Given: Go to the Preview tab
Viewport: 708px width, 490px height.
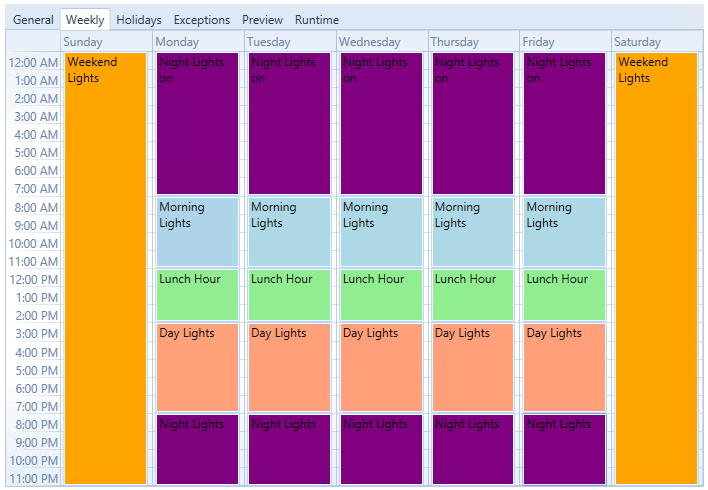Looking at the screenshot, I should point(262,20).
